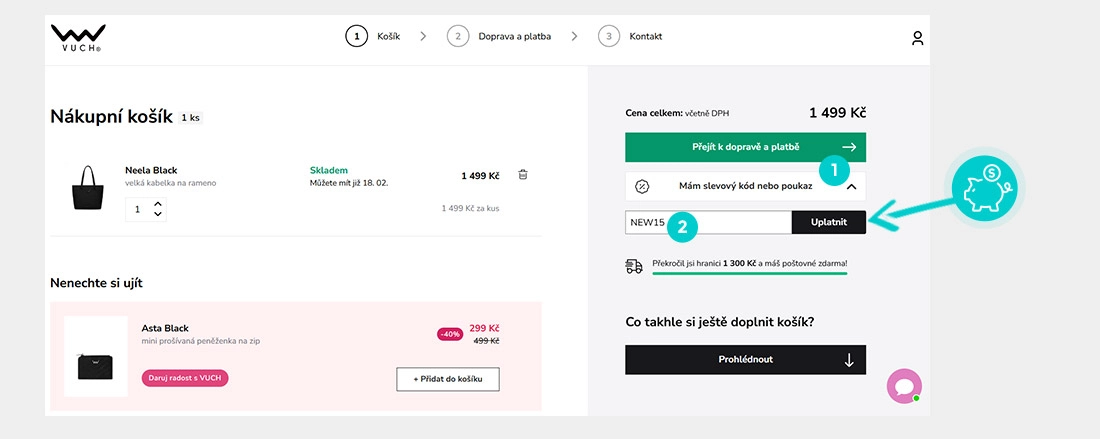Viewport: 1100px width, 439px height.
Task: Click the Prohlédnout button
Action: click(x=745, y=360)
